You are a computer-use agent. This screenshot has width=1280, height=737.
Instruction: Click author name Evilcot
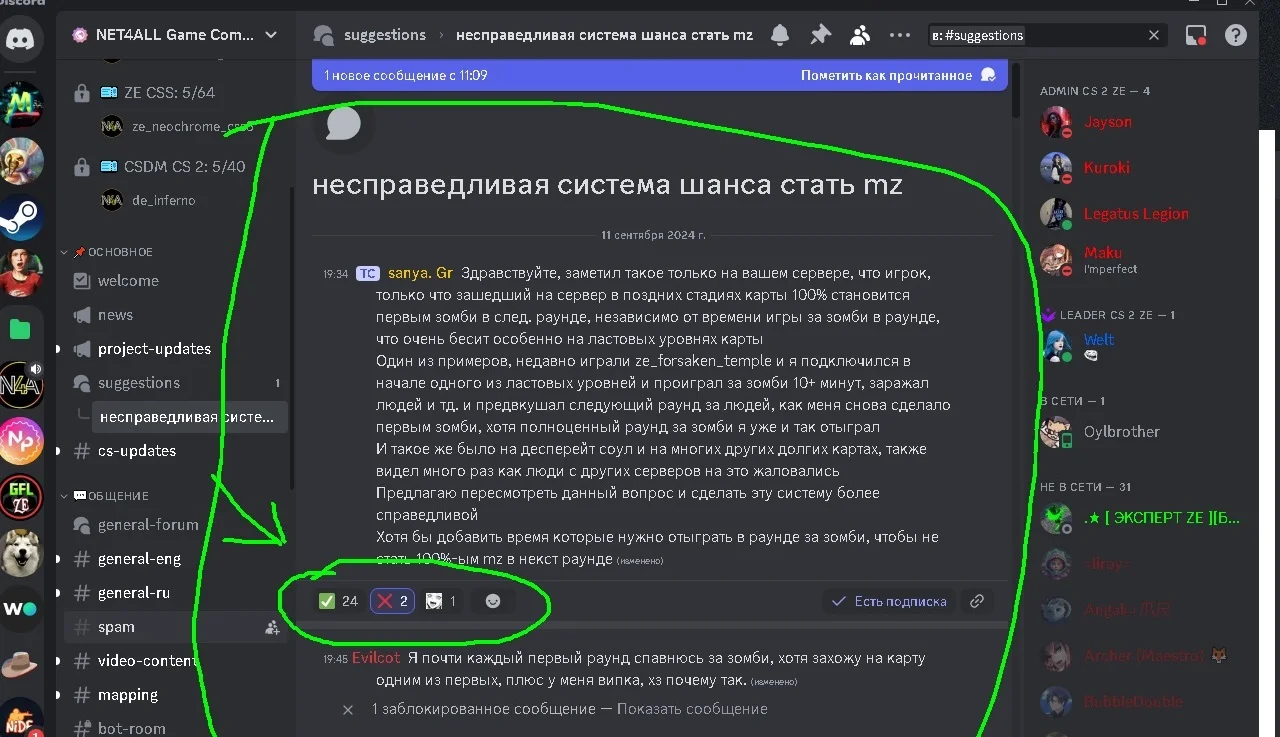(x=376, y=658)
